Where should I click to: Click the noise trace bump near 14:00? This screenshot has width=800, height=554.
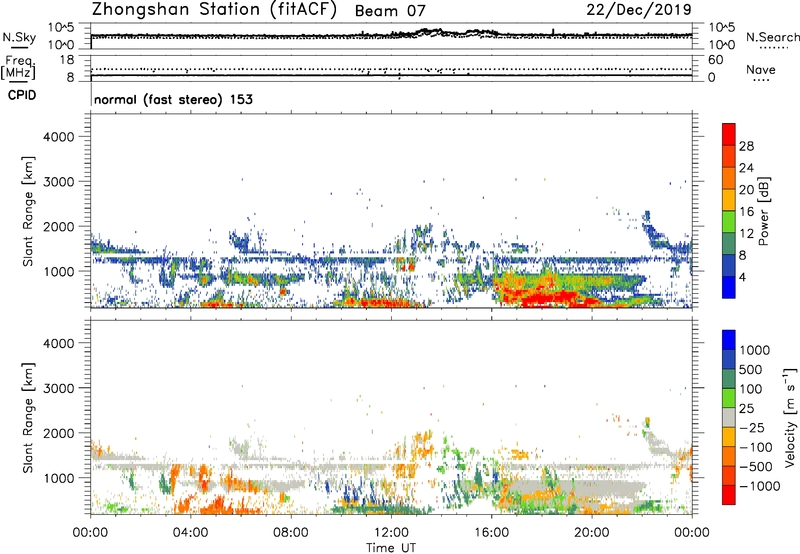click(431, 32)
